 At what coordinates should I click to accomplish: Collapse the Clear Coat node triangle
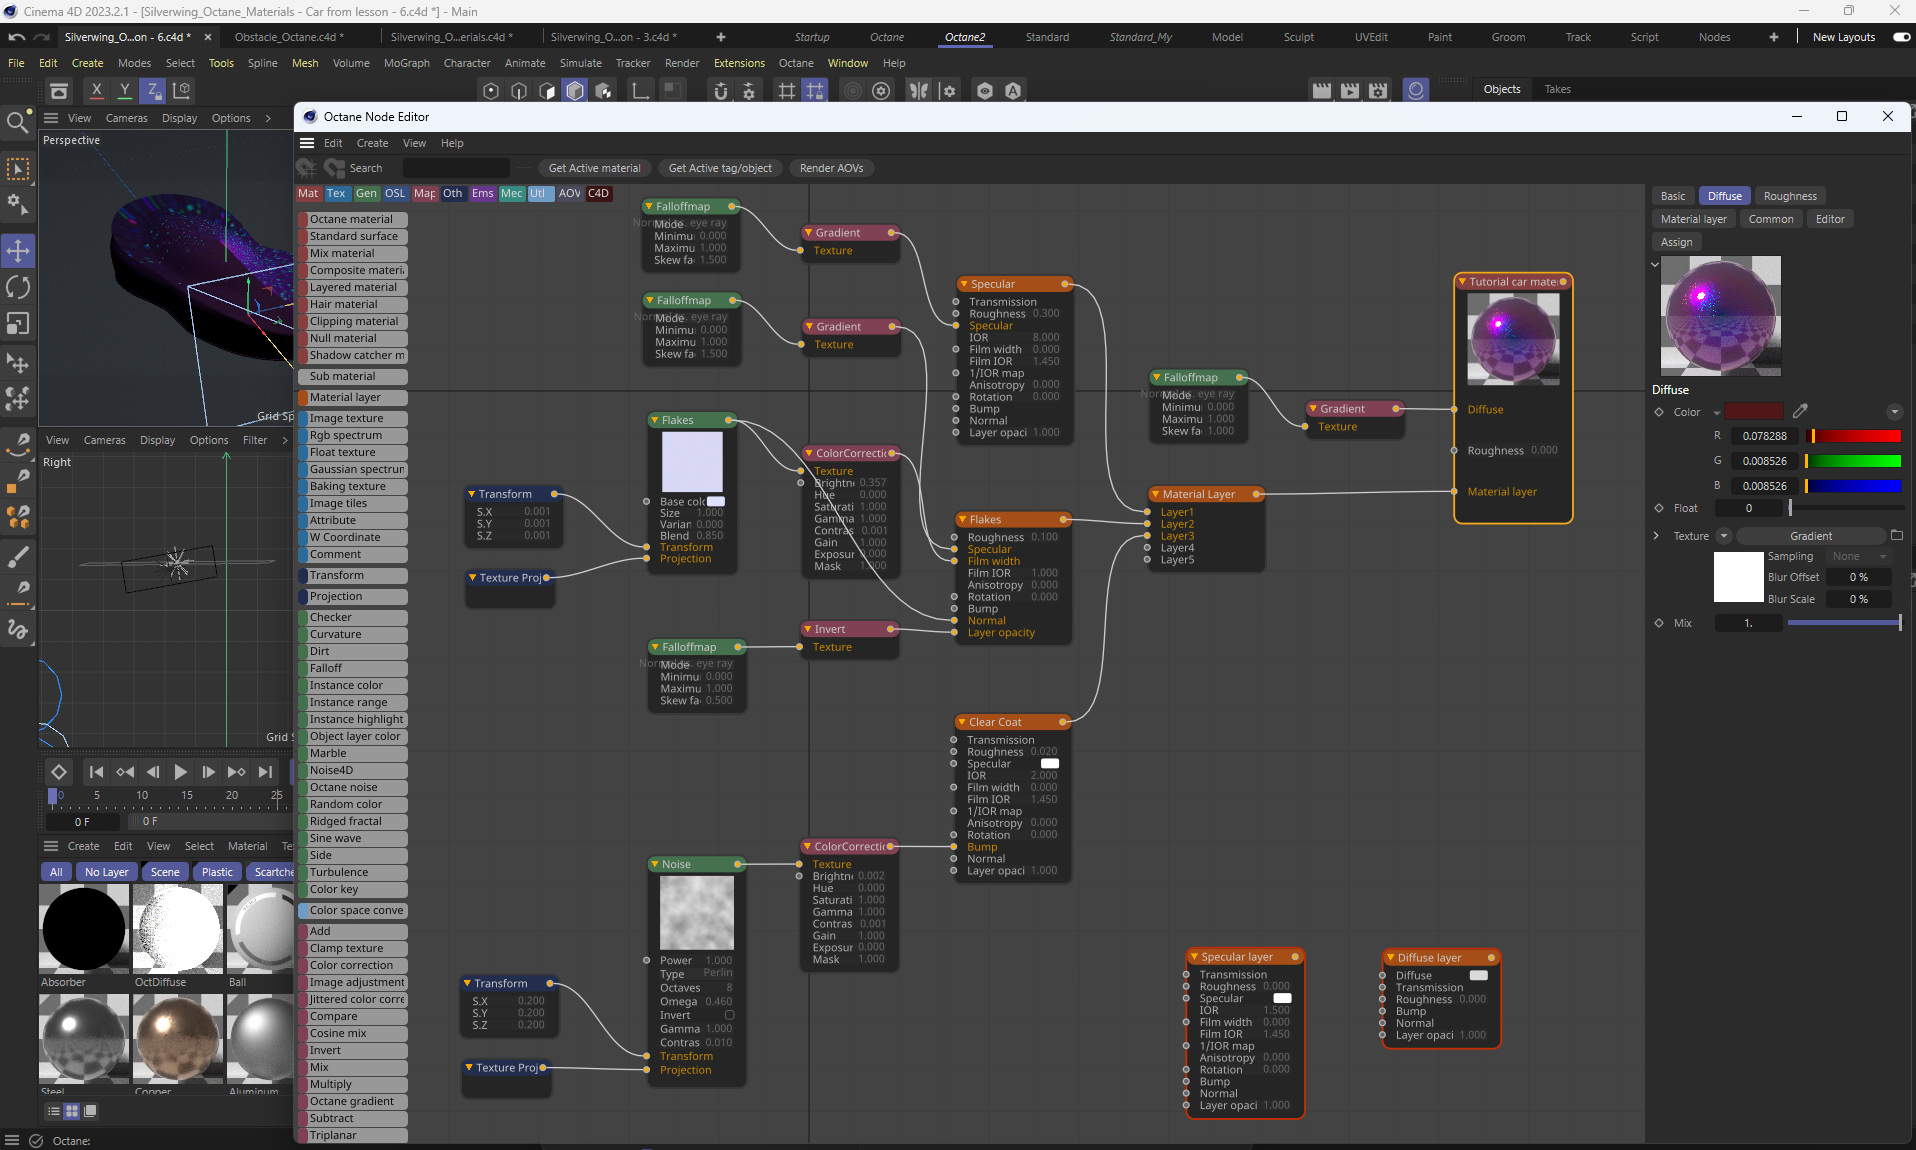962,723
